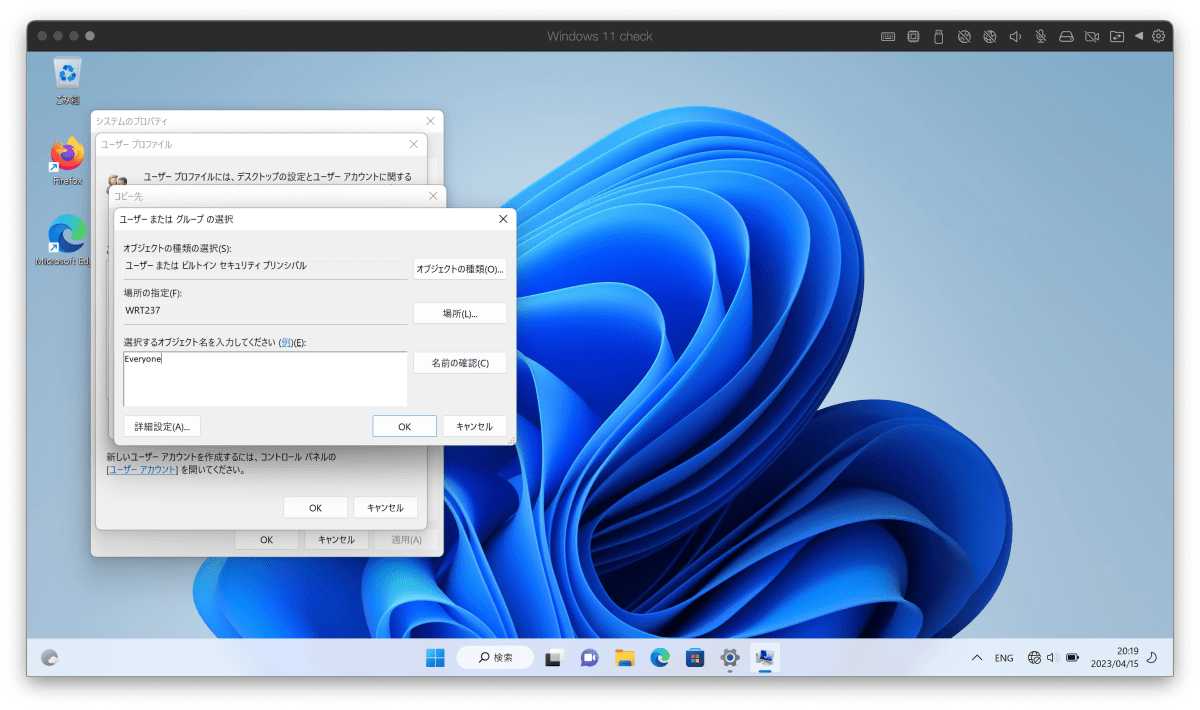
Task: Select the Firefox desktop shortcut
Action: [x=68, y=162]
